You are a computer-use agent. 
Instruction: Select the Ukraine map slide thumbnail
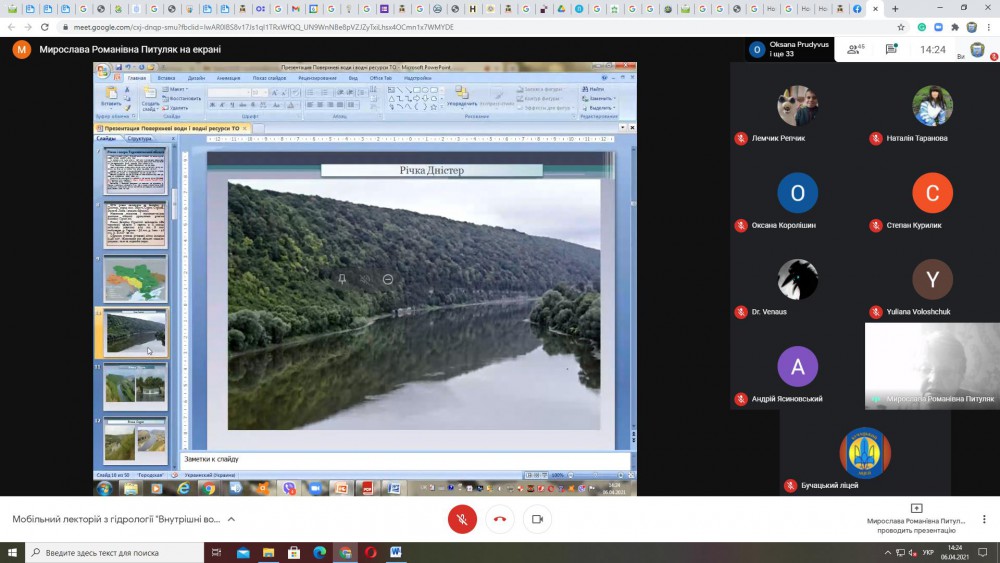pyautogui.click(x=136, y=279)
